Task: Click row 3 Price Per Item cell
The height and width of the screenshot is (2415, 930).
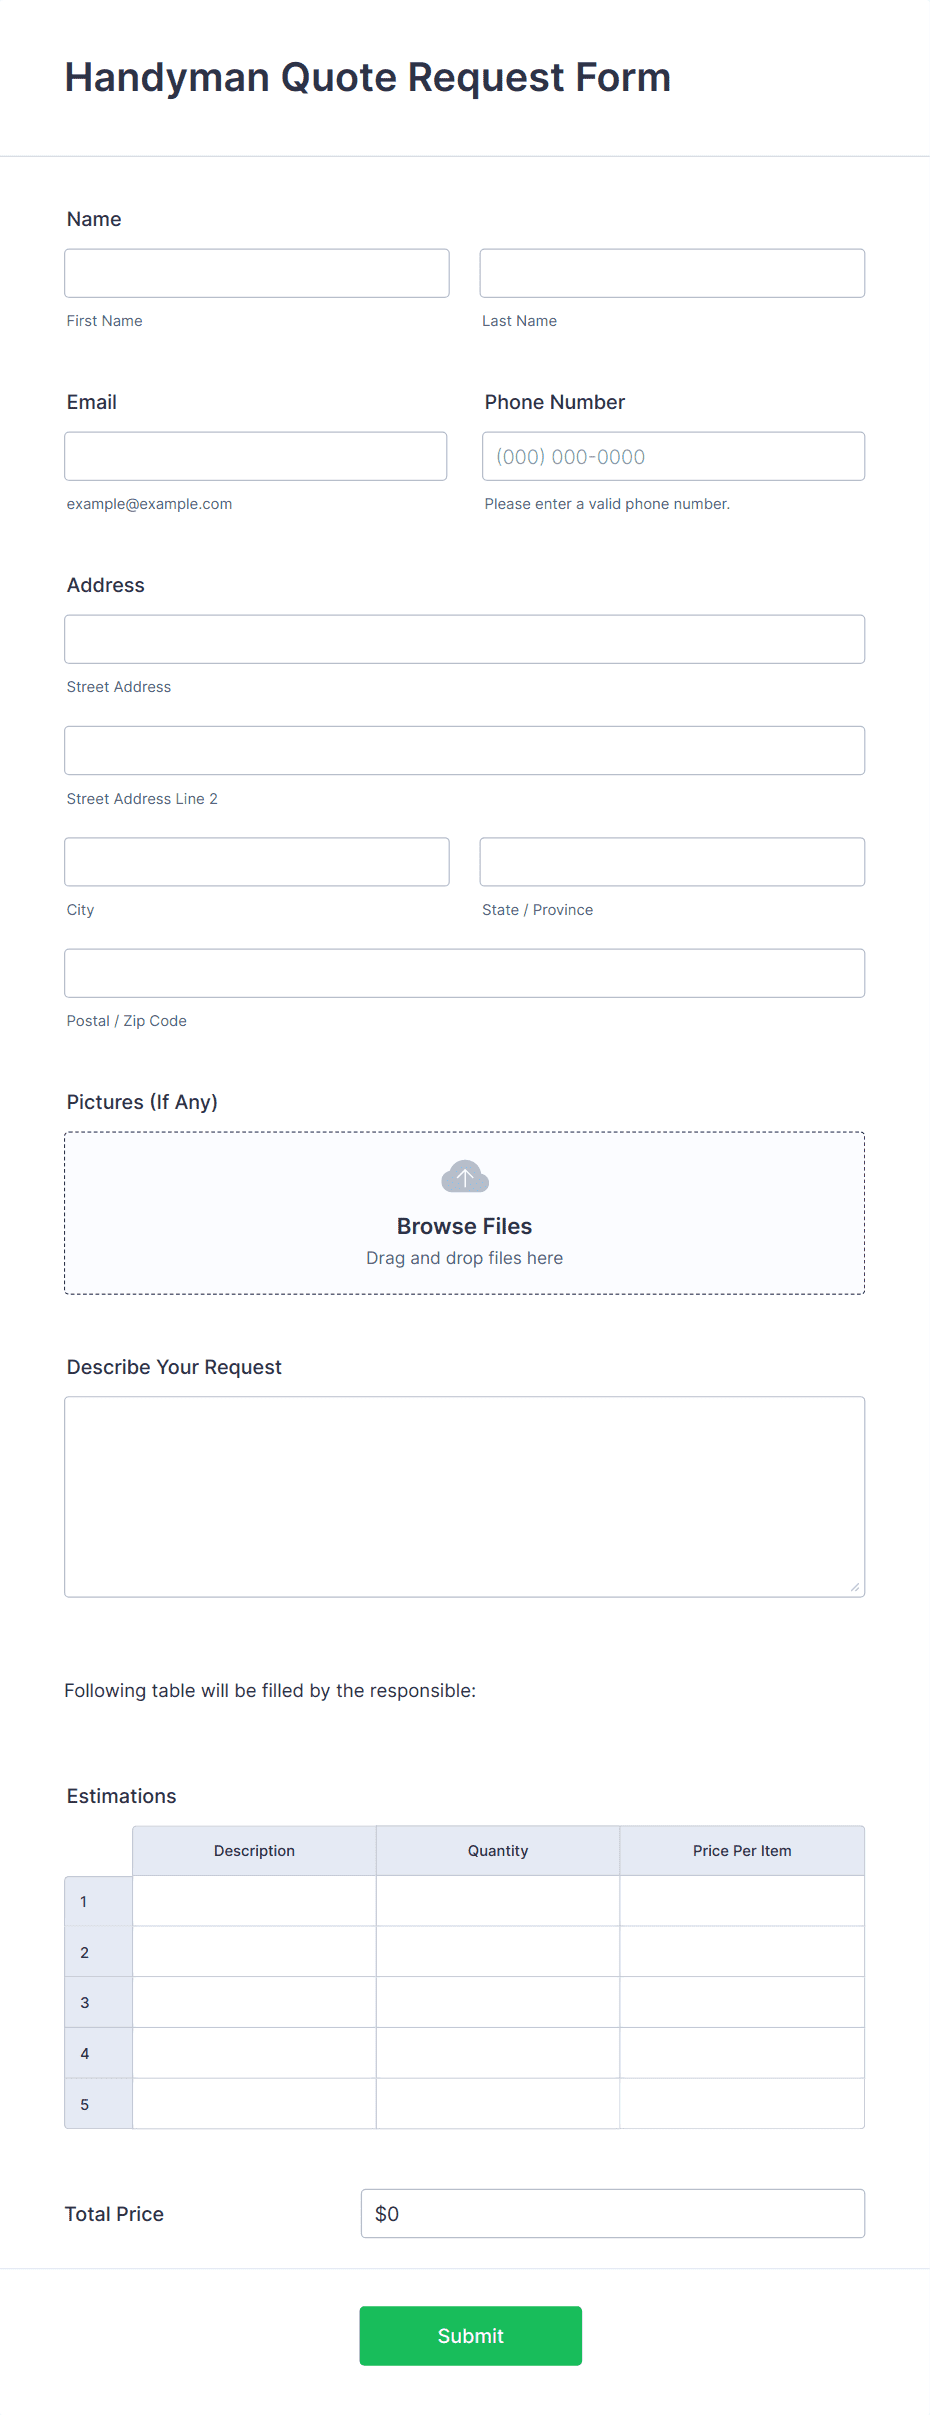Action: point(742,2002)
